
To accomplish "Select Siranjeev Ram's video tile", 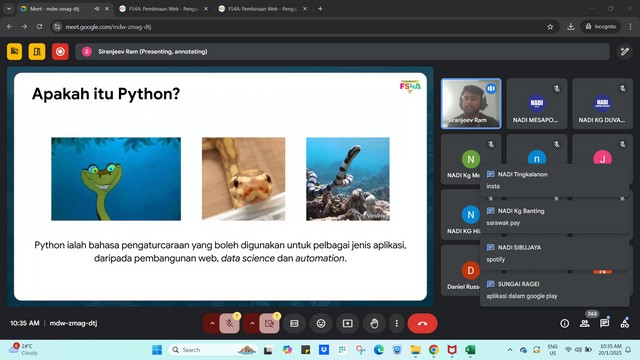I will 471,104.
